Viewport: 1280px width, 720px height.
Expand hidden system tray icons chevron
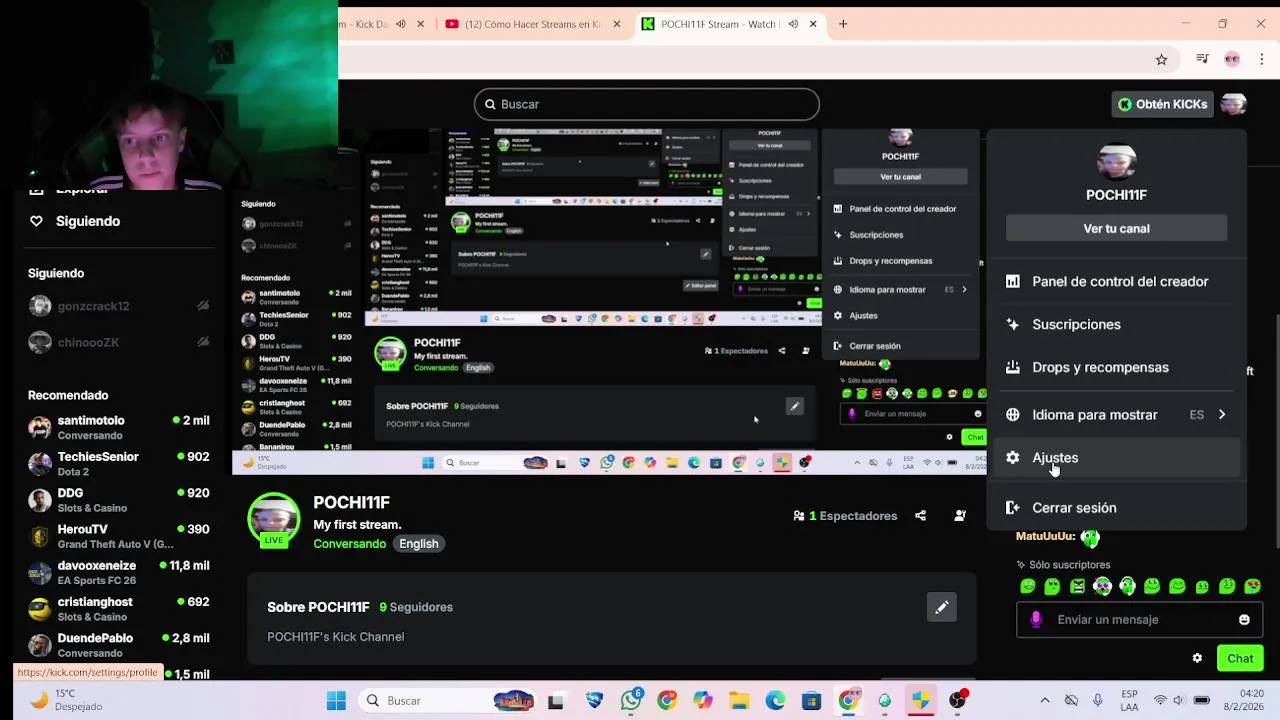(1045, 701)
